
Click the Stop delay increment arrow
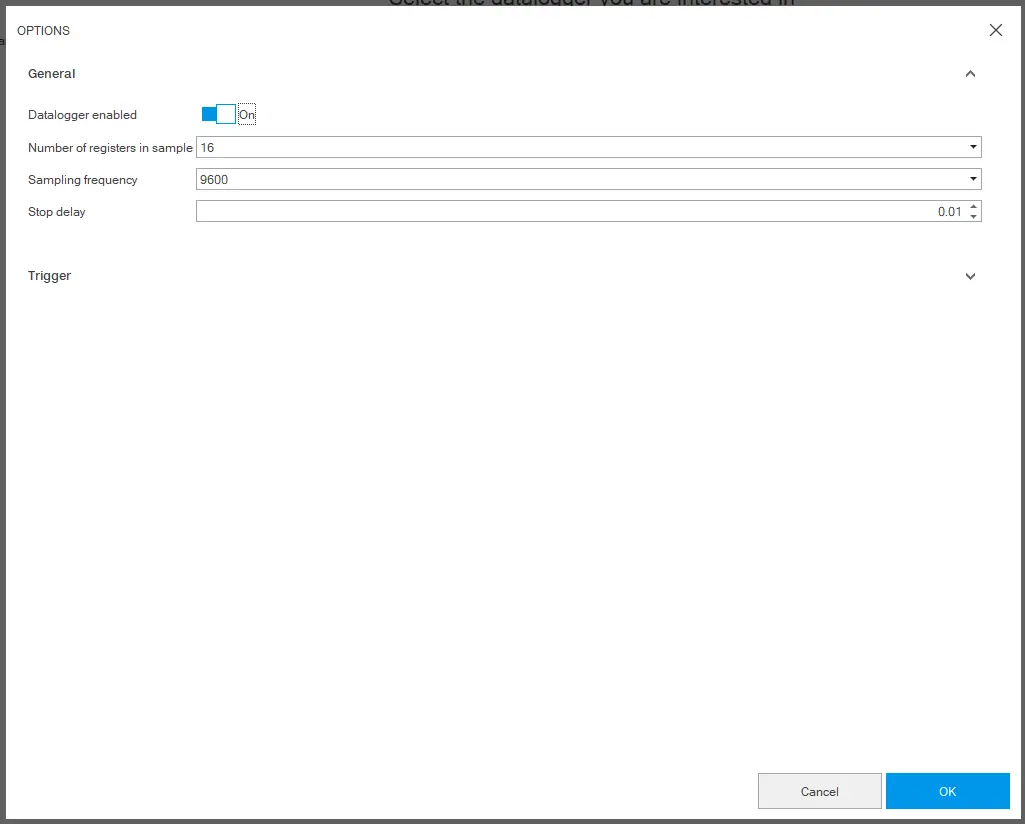pos(974,206)
